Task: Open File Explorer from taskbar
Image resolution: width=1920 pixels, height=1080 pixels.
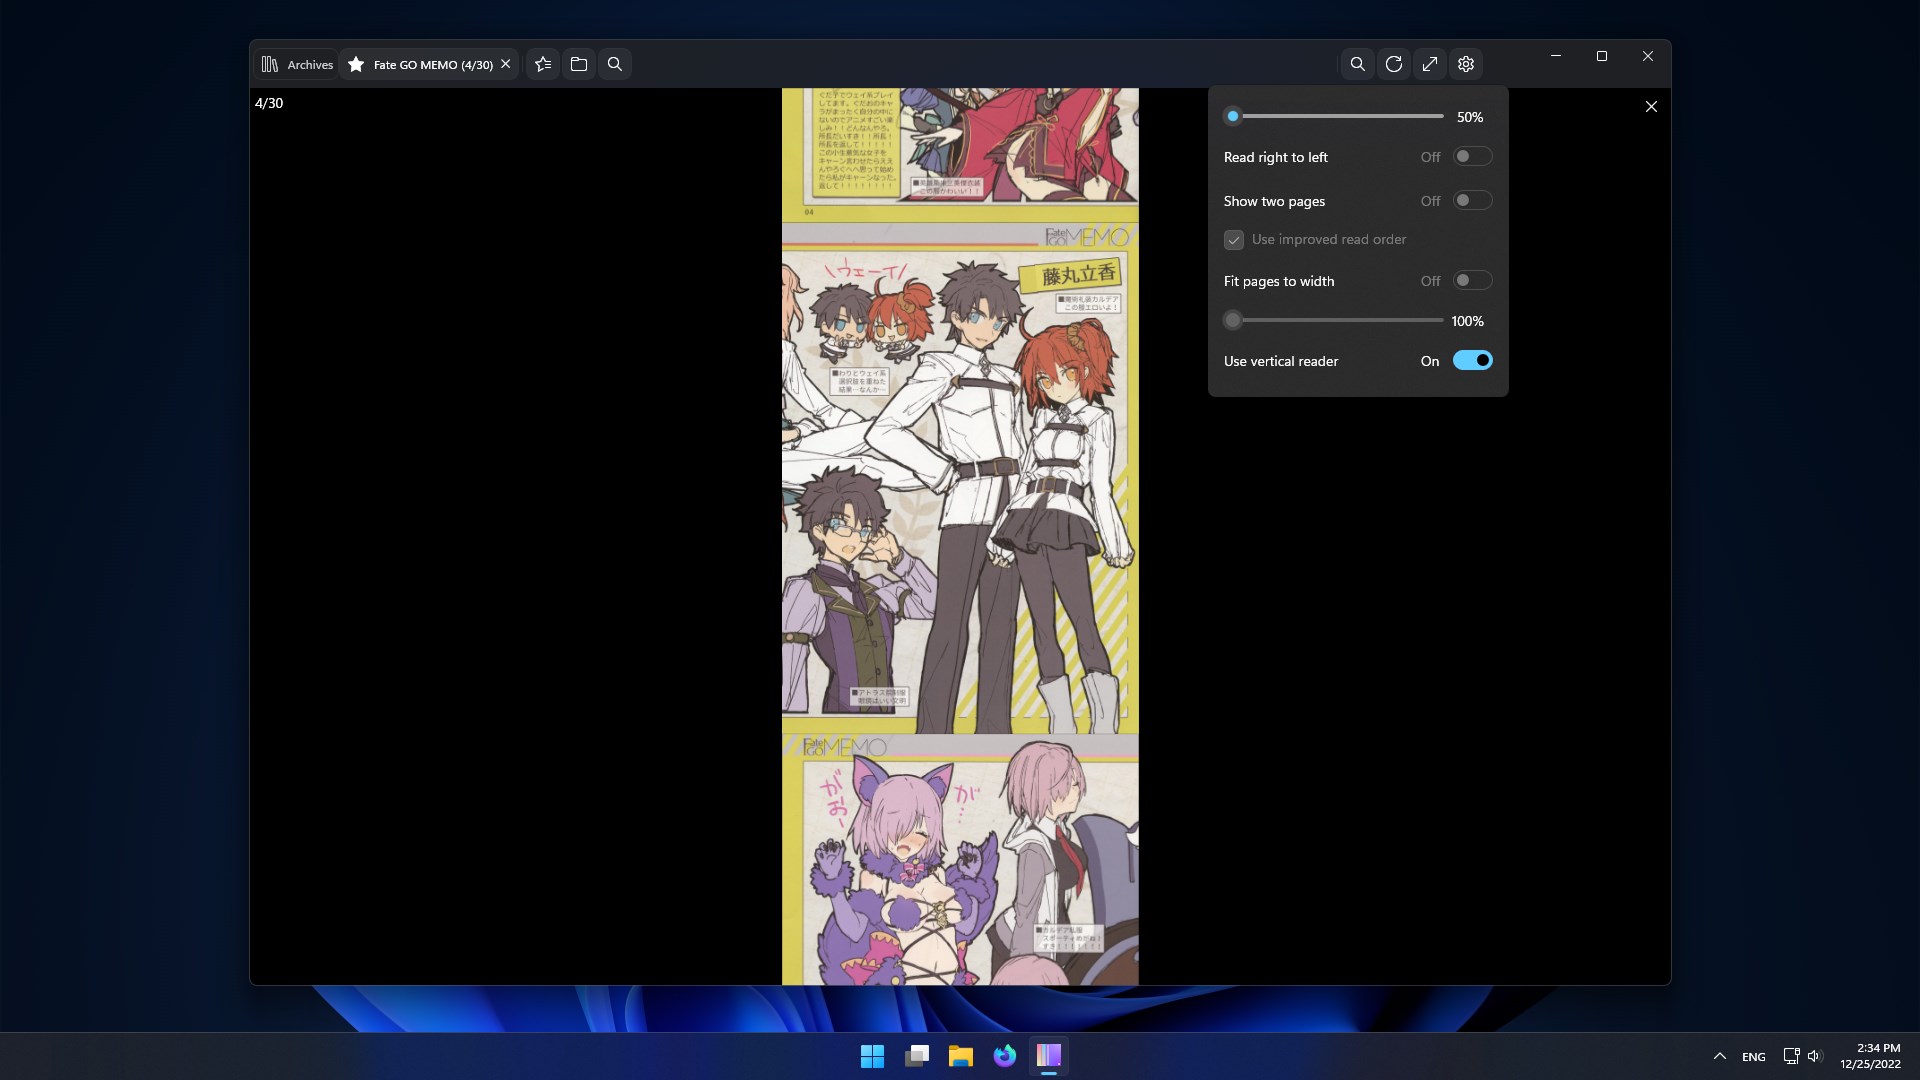Action: (961, 1056)
